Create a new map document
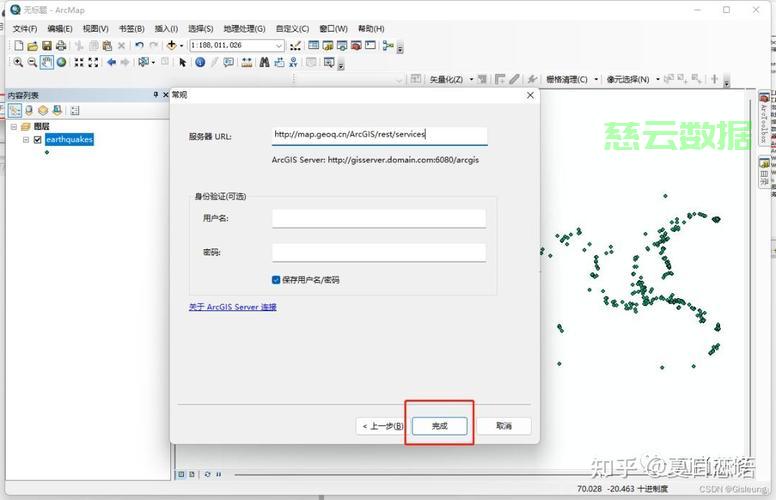 tap(18, 46)
